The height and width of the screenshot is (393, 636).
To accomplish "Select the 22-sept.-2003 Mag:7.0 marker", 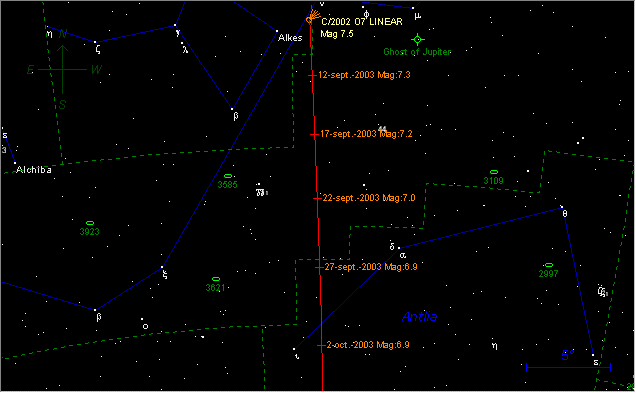I will 317,198.
